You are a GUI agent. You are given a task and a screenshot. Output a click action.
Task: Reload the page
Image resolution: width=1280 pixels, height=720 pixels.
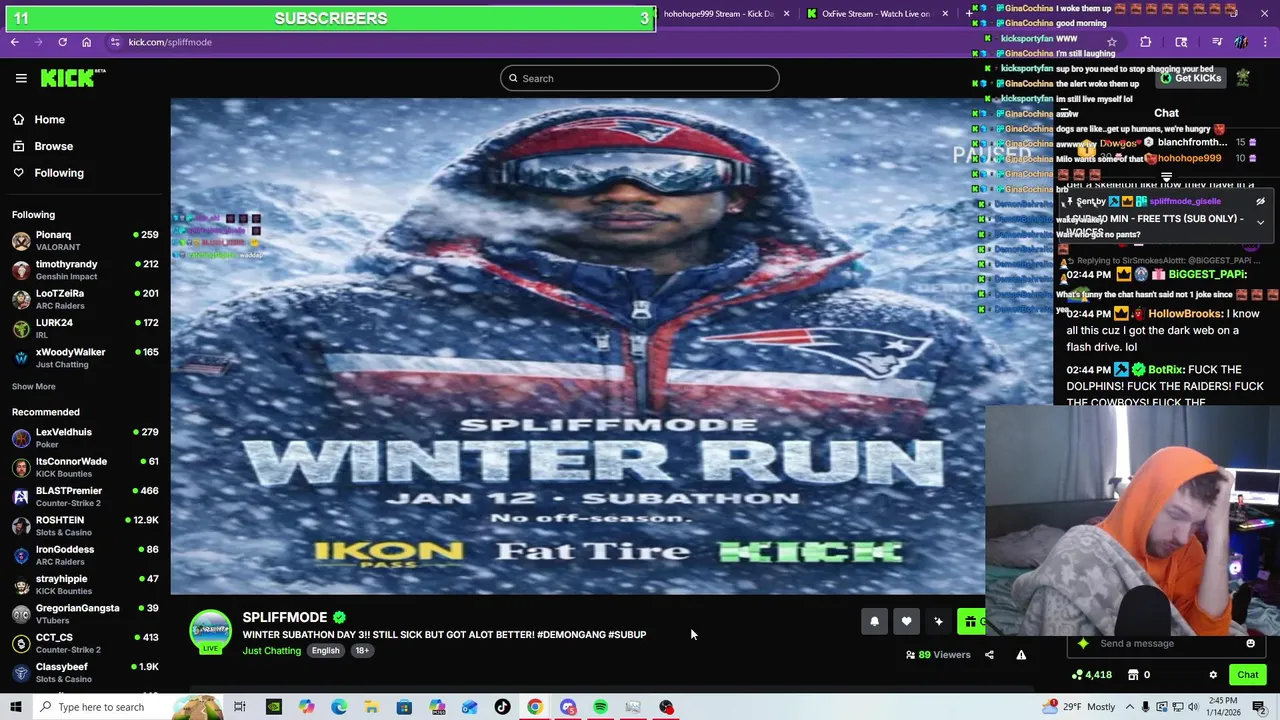(x=62, y=42)
